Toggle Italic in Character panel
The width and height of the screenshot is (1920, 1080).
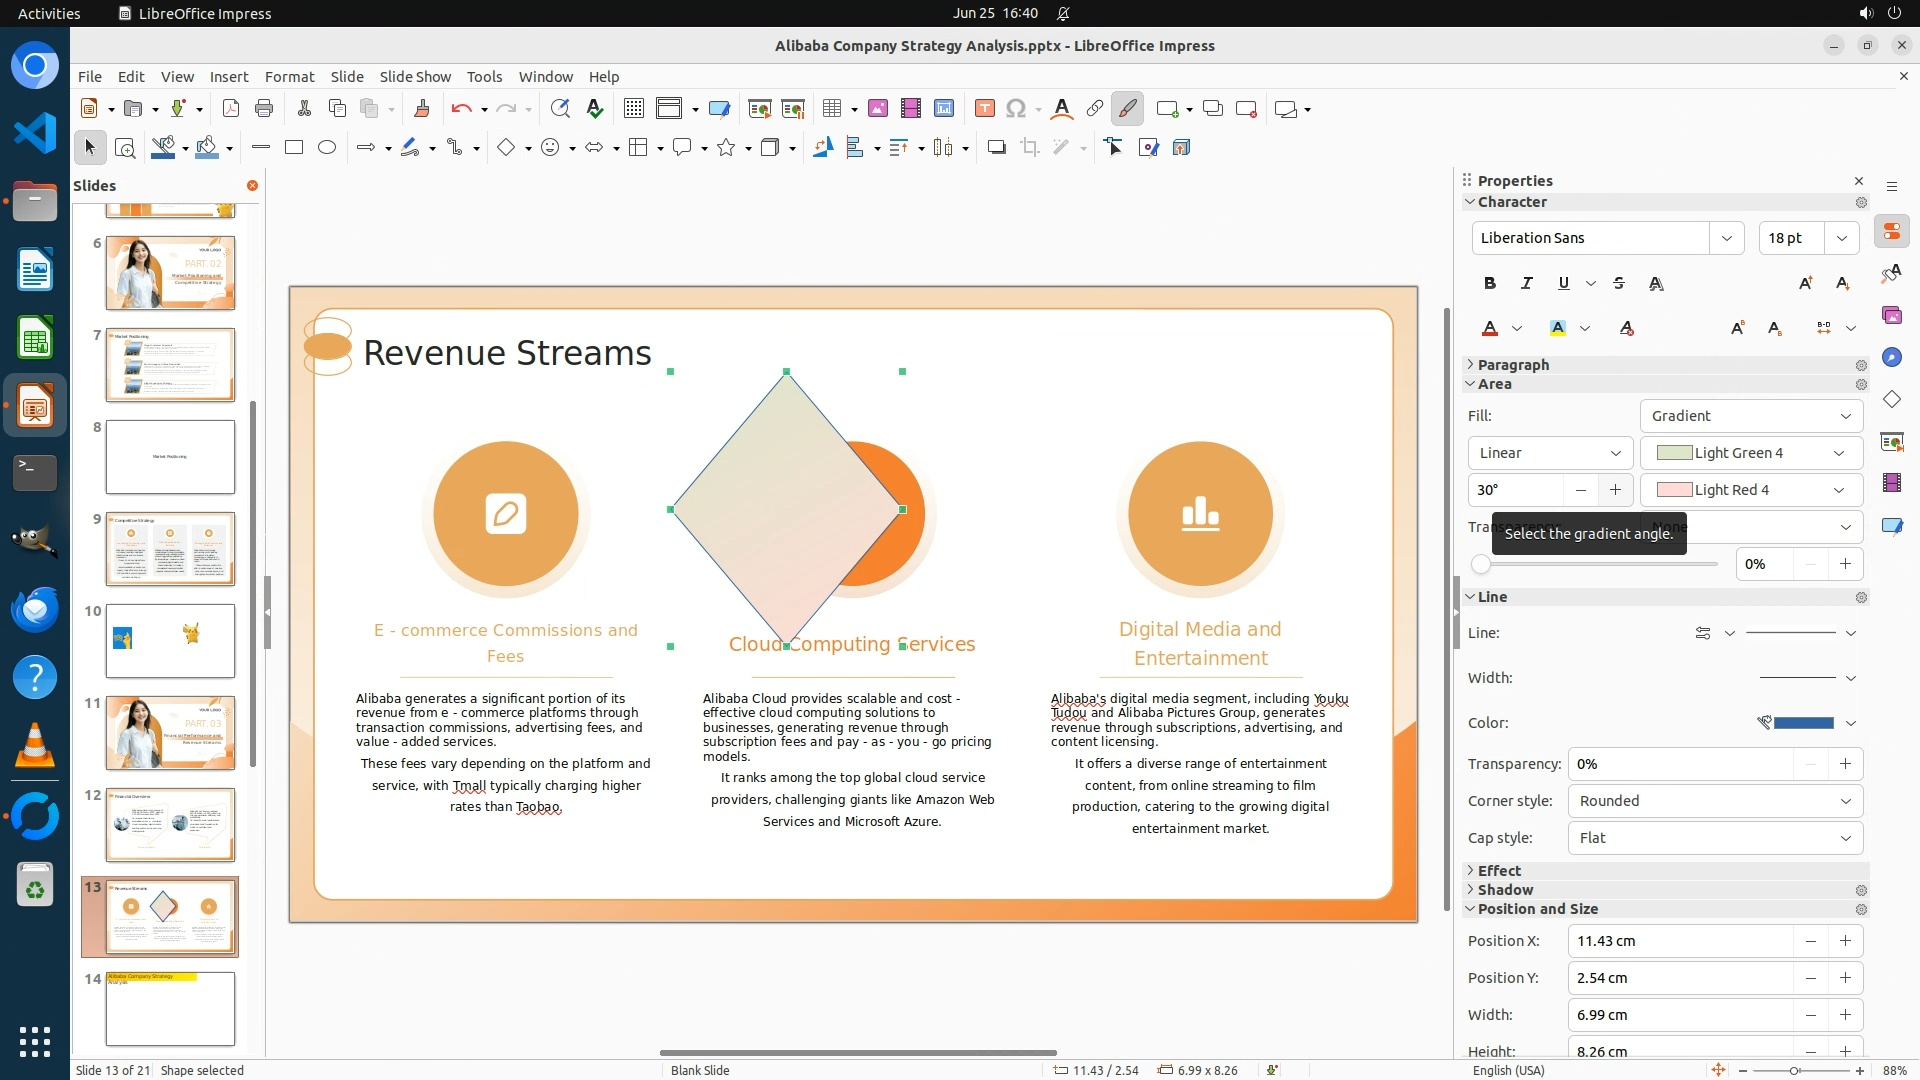click(x=1526, y=284)
